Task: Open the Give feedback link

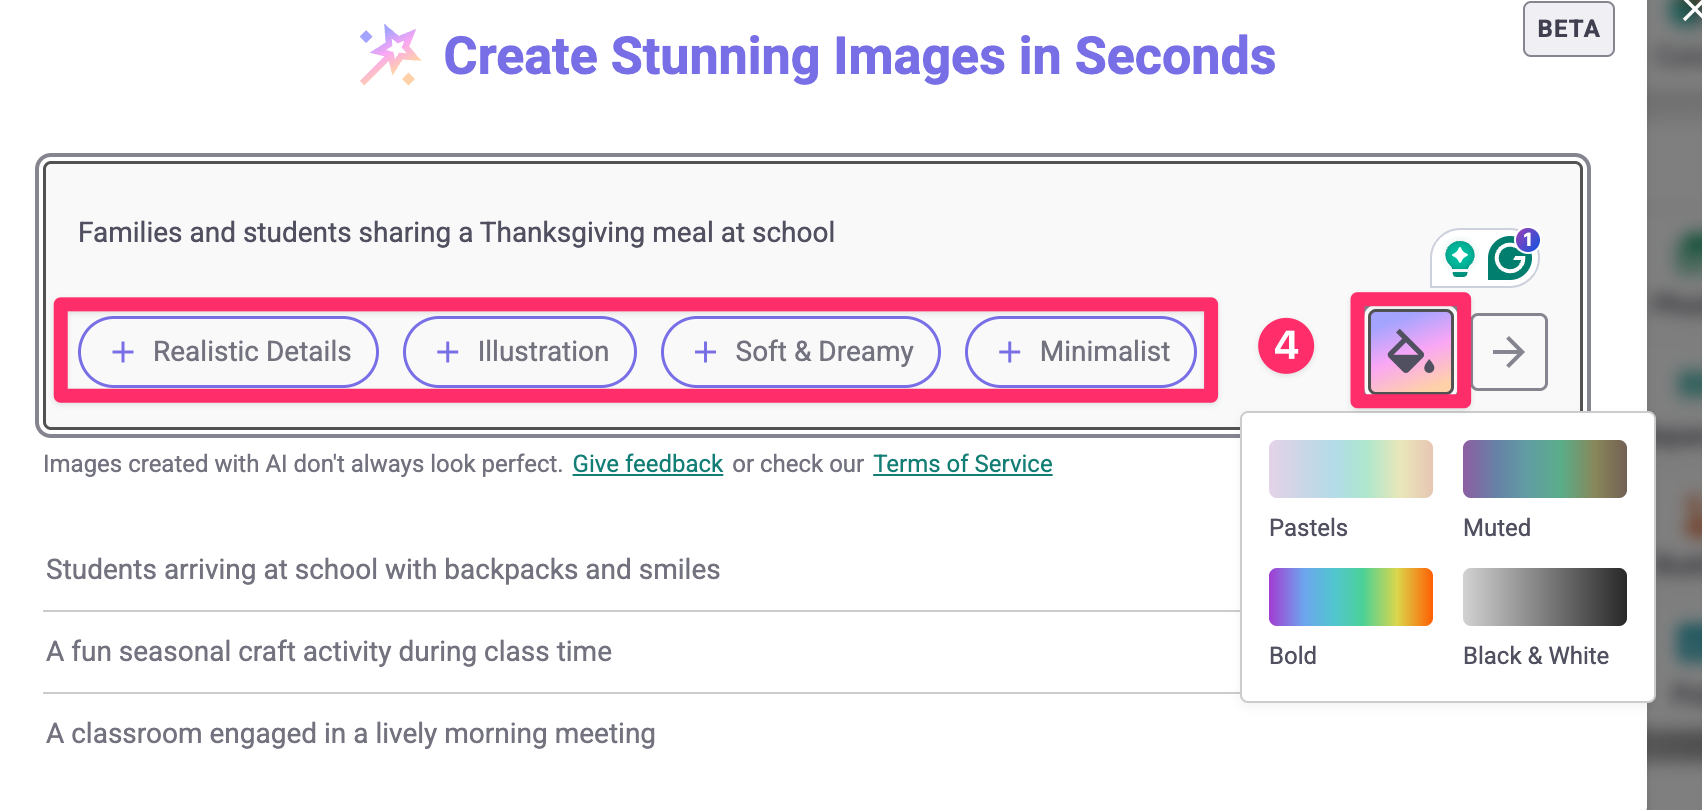Action: pyautogui.click(x=647, y=464)
